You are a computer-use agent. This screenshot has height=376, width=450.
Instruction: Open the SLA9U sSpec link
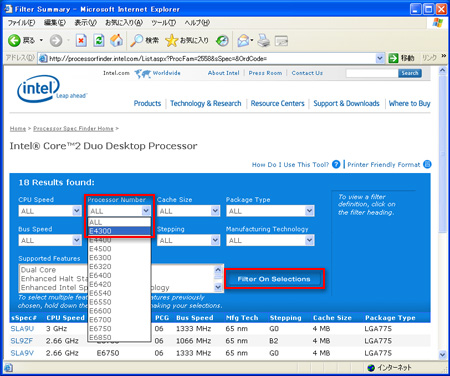click(x=22, y=329)
